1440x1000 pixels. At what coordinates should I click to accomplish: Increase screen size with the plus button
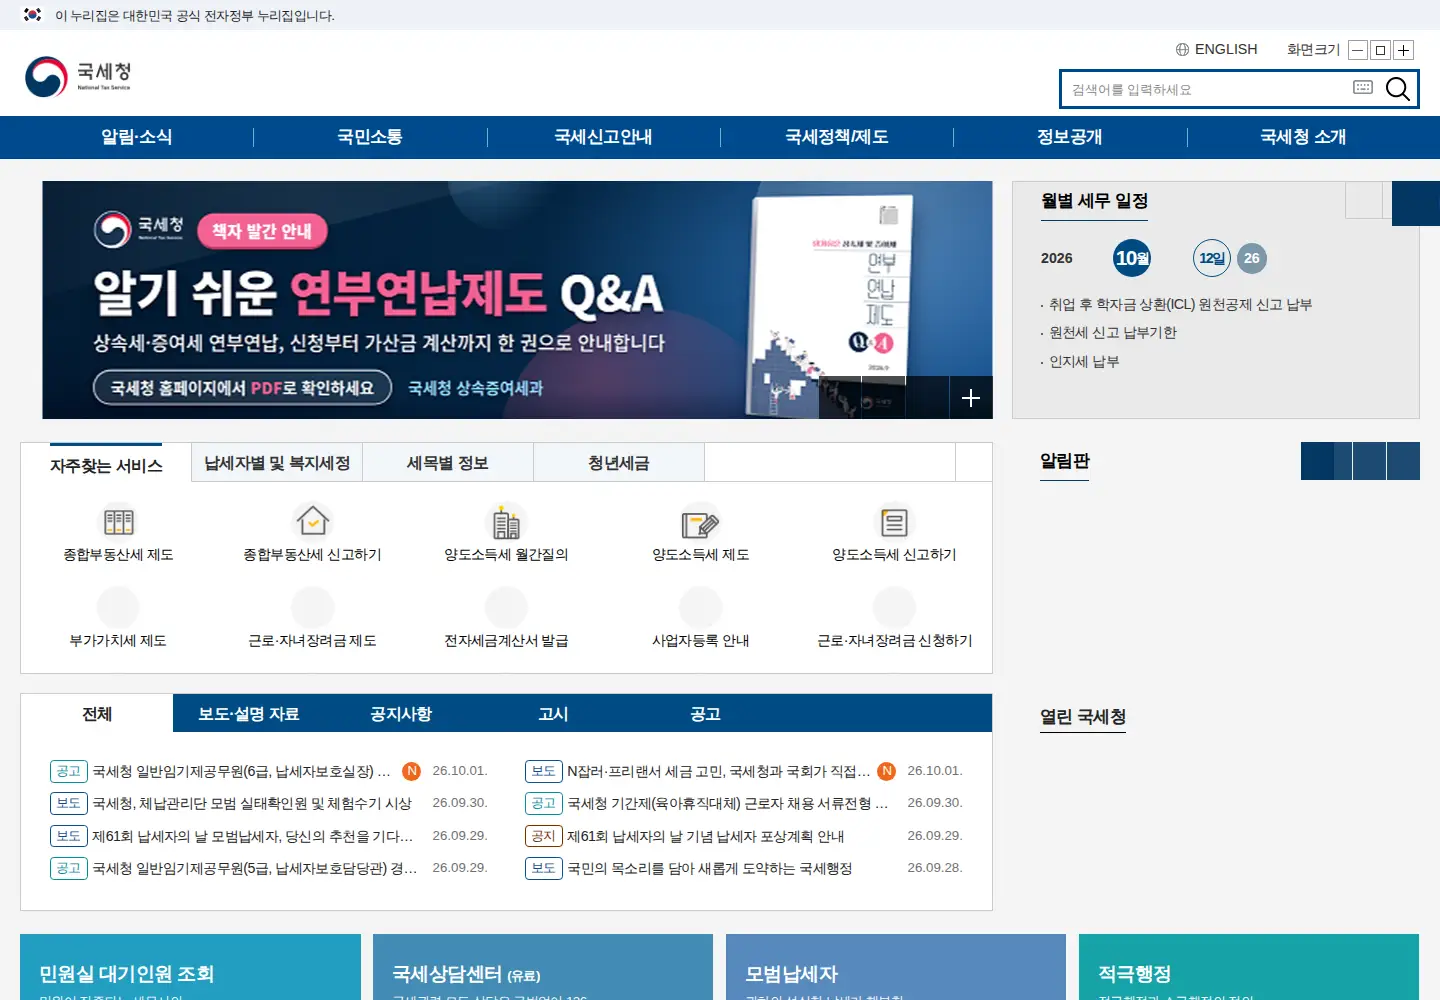pos(1404,50)
